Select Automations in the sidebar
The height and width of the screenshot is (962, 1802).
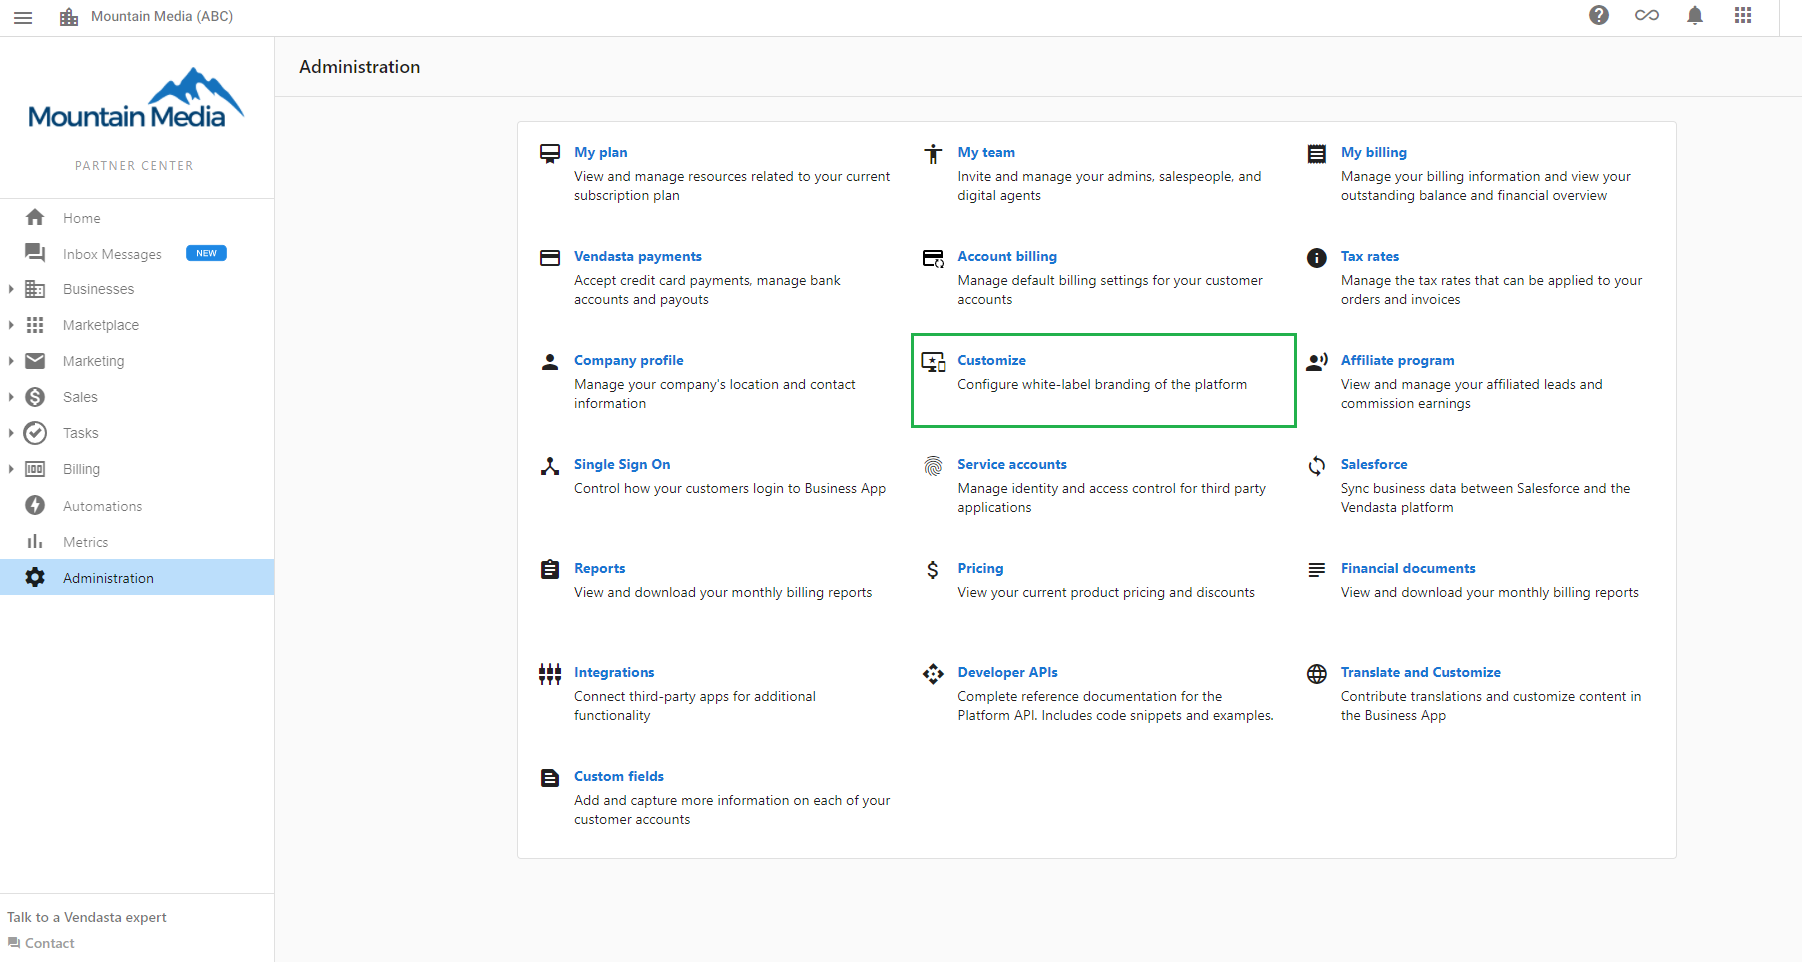(137, 505)
